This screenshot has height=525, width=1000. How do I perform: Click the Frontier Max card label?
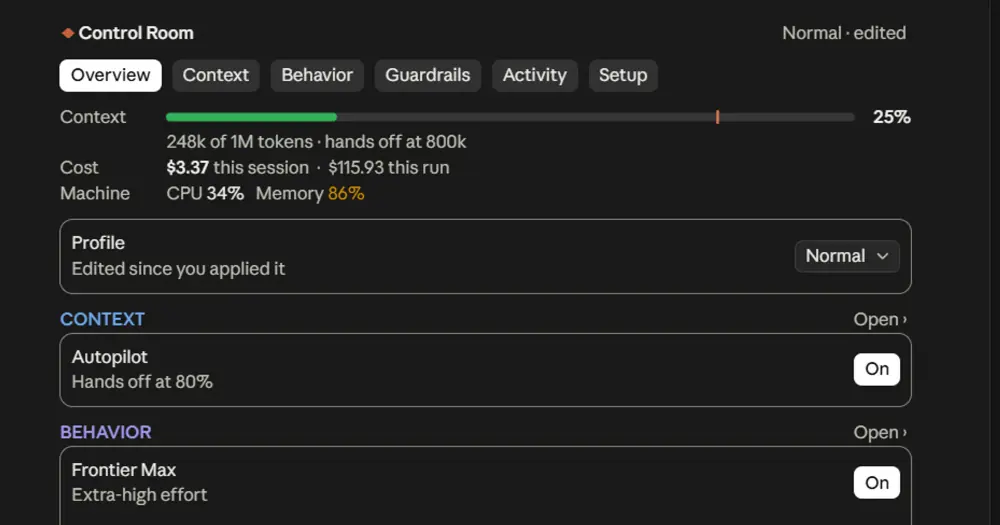(x=124, y=470)
